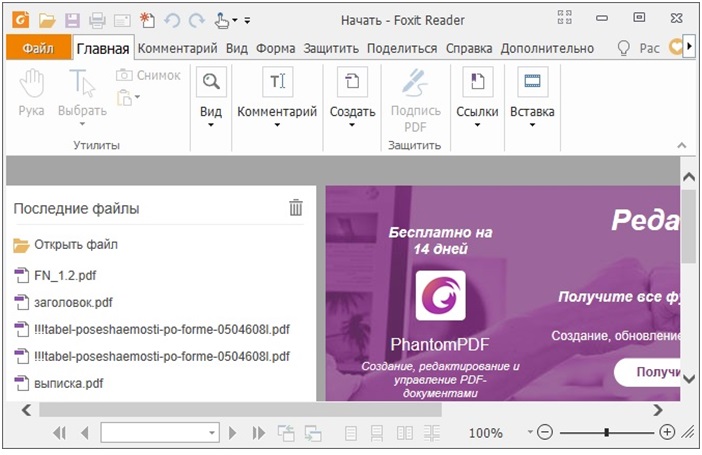Open the Вид magnifier menu

point(211,97)
